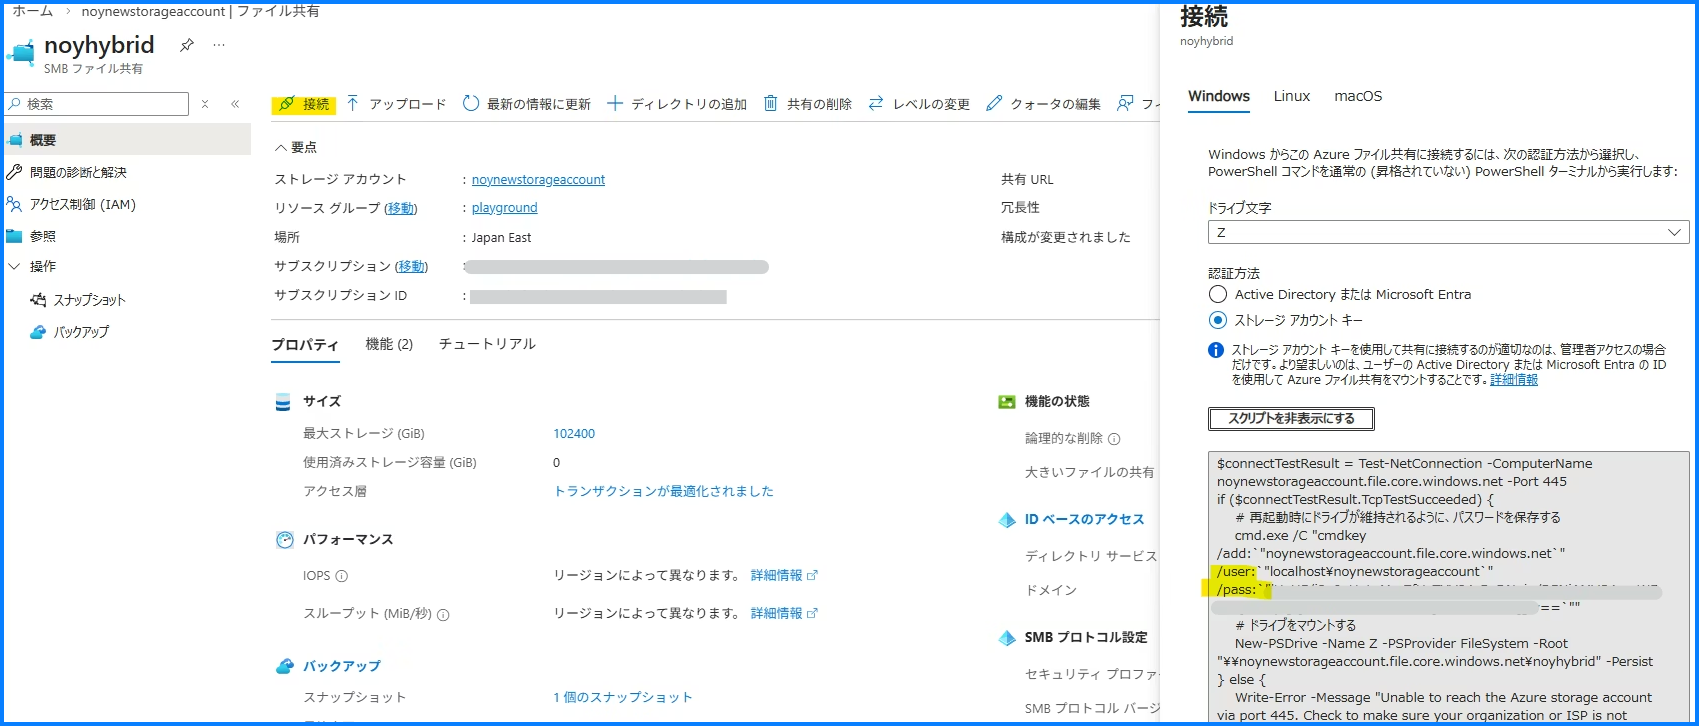
Task: Click the 構成が変更されました label
Action: point(1066,237)
